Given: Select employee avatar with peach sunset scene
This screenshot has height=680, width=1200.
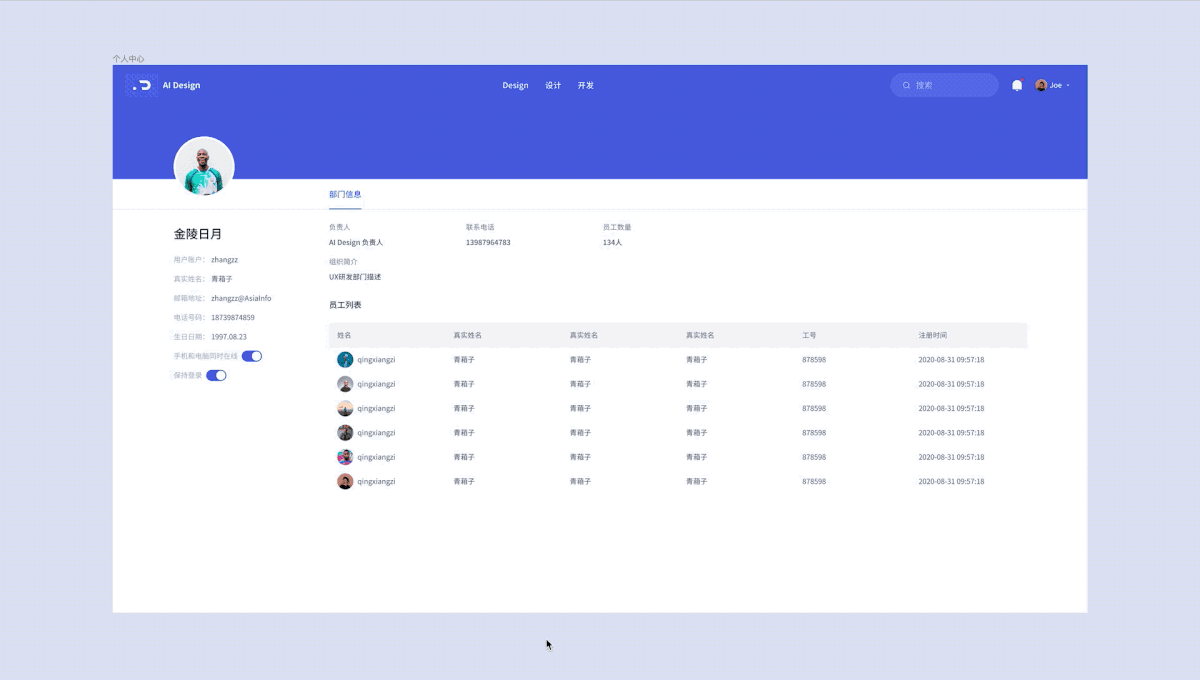Looking at the screenshot, I should [x=345, y=408].
